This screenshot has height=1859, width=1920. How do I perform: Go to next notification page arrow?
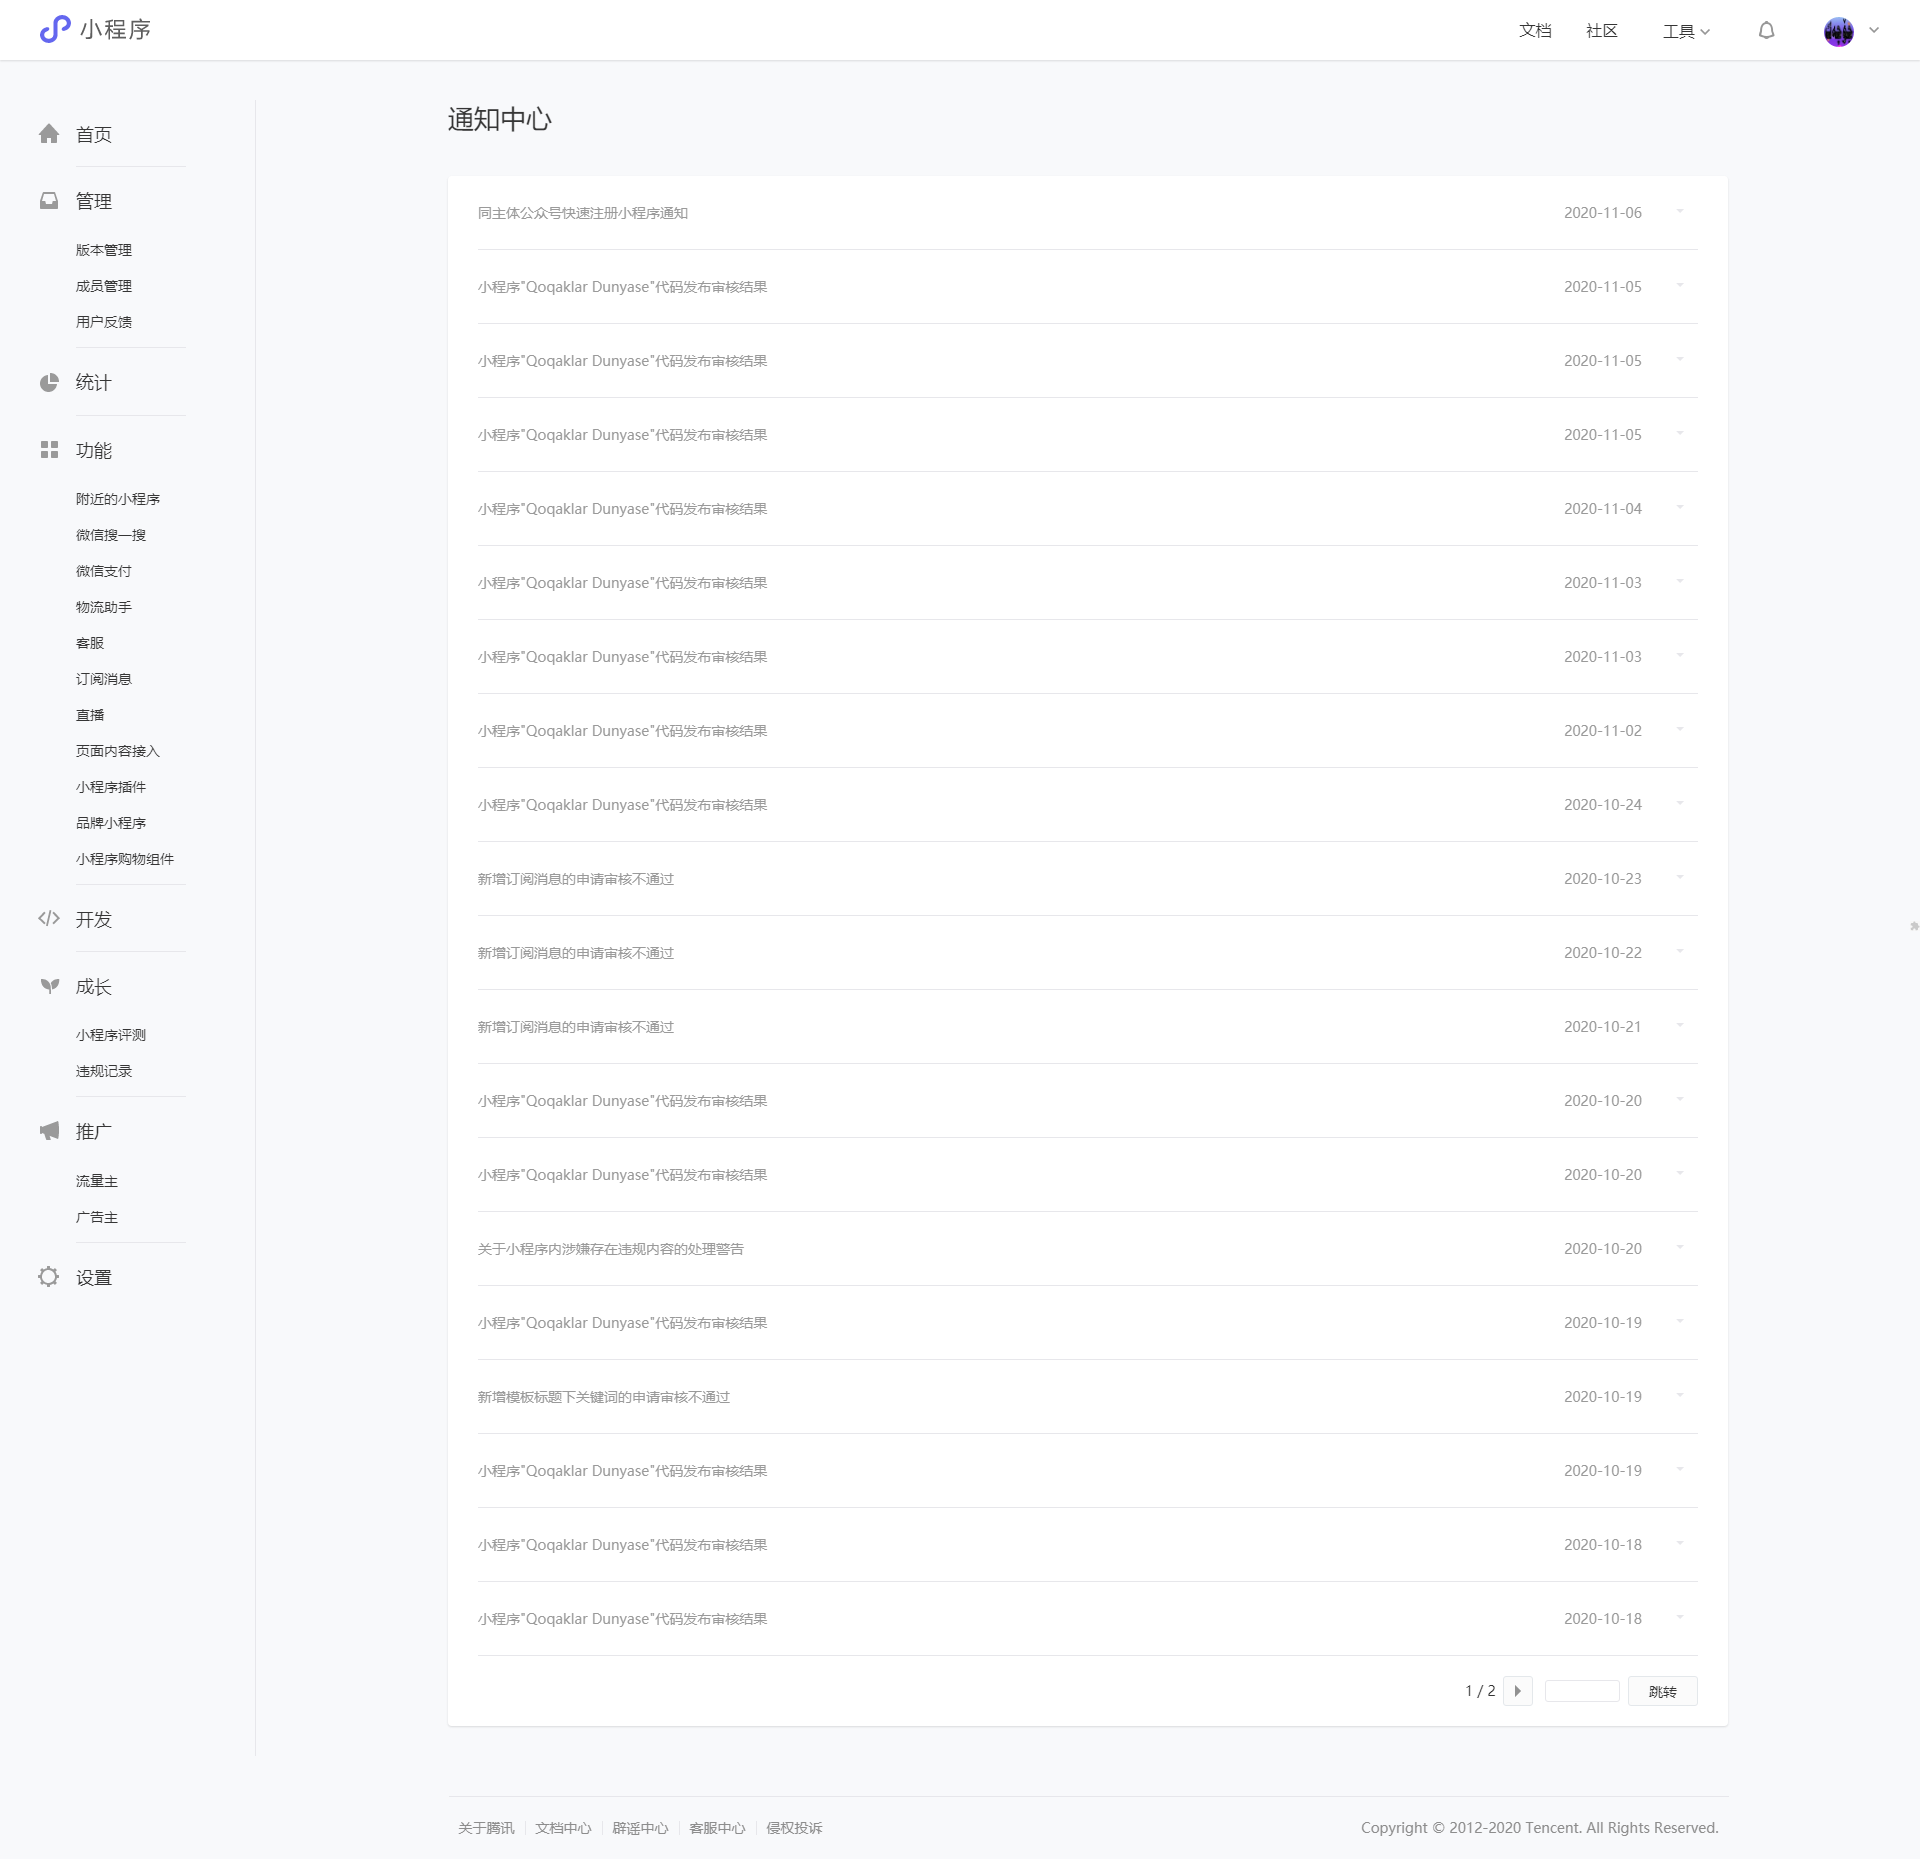point(1517,1691)
